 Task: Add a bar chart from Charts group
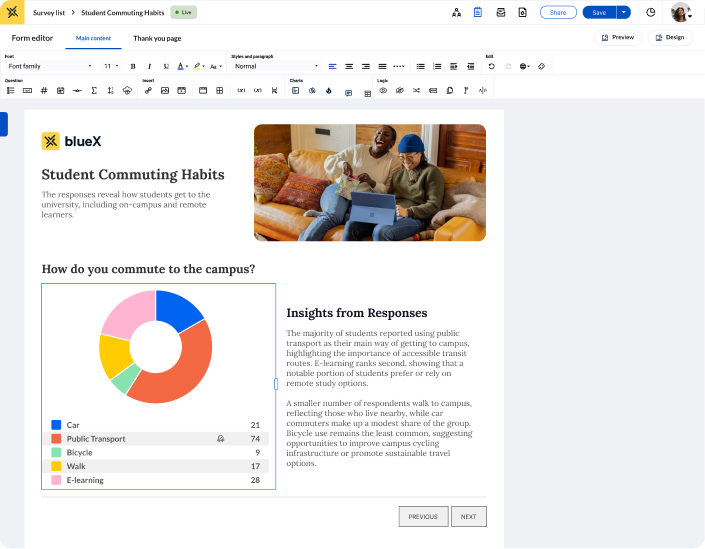(x=295, y=90)
